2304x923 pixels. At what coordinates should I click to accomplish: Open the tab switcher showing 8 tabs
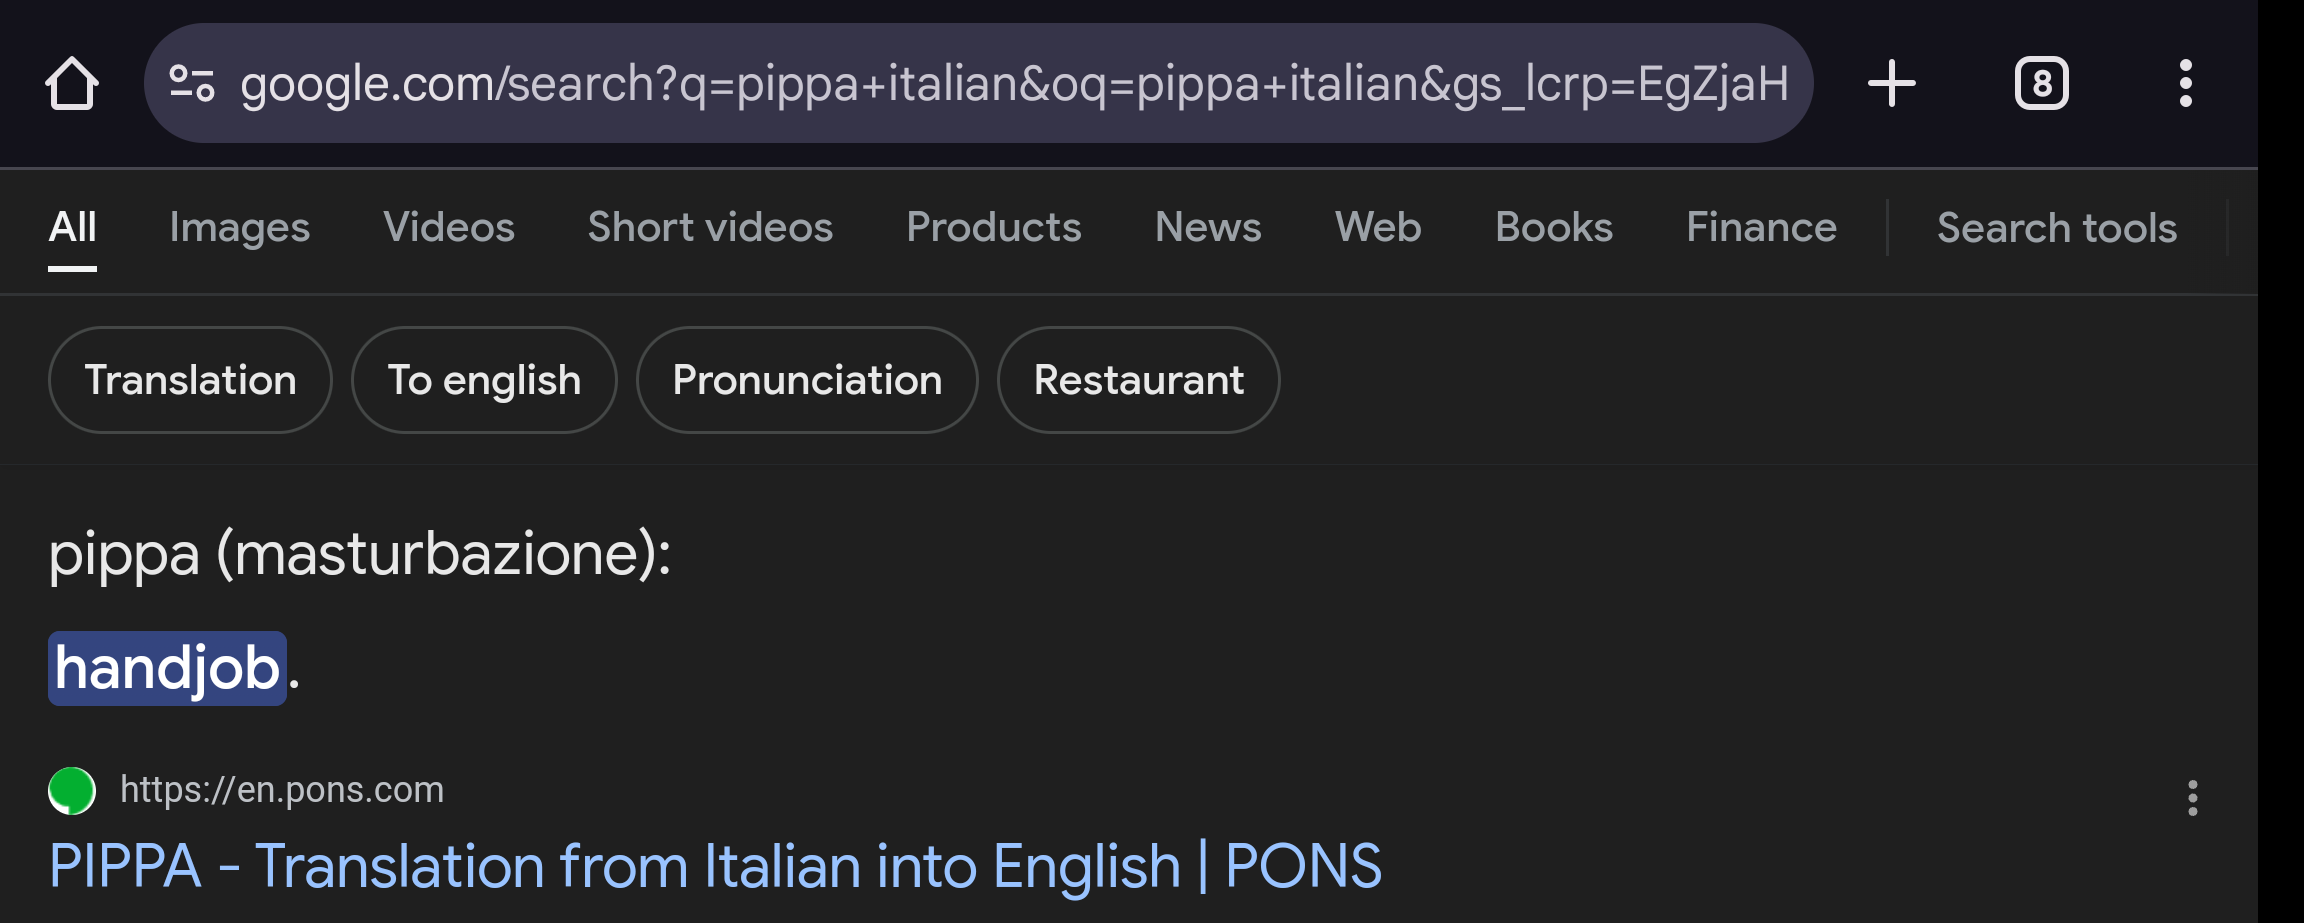pos(2042,83)
